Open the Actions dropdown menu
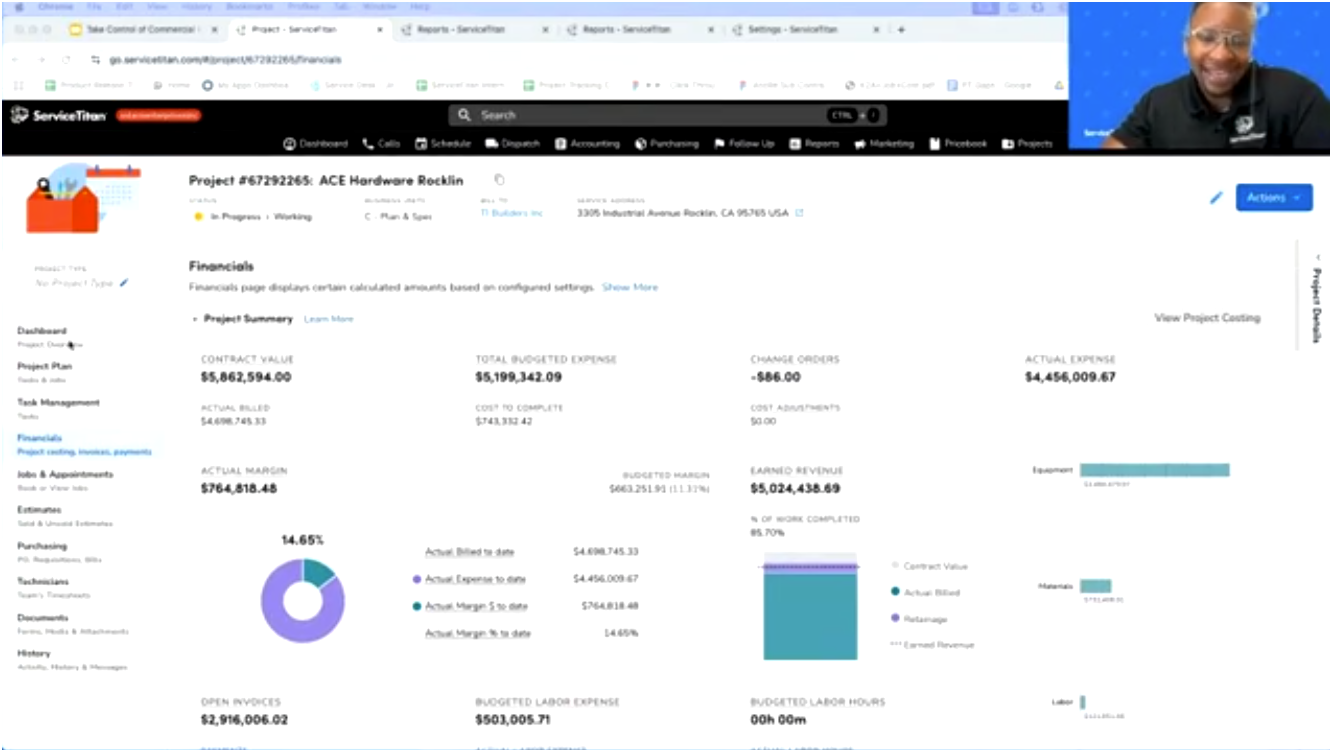Image resolution: width=1332 pixels, height=752 pixels. click(x=1274, y=198)
